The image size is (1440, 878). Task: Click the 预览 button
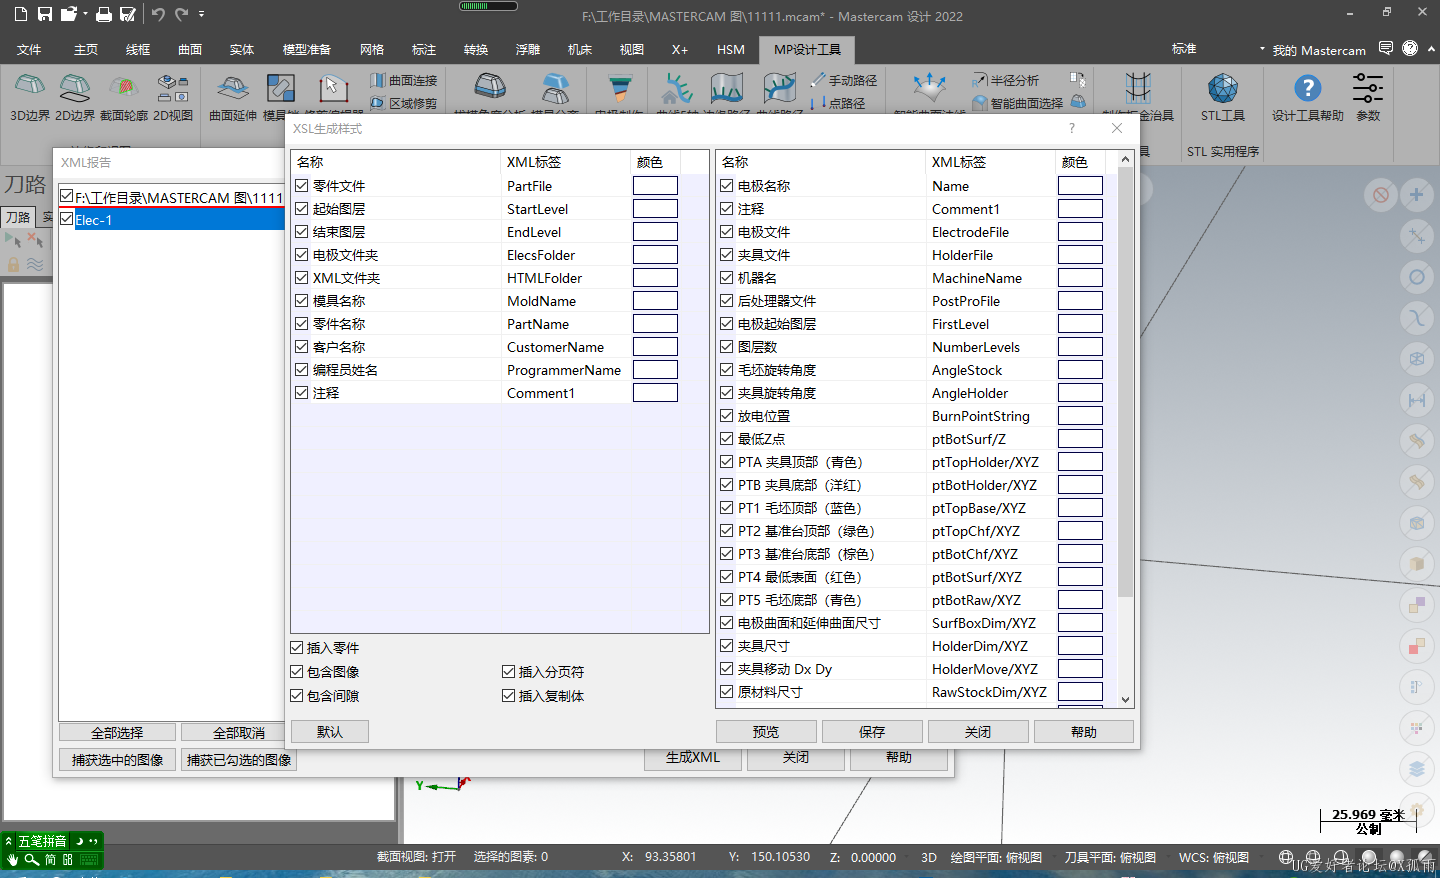click(x=766, y=732)
